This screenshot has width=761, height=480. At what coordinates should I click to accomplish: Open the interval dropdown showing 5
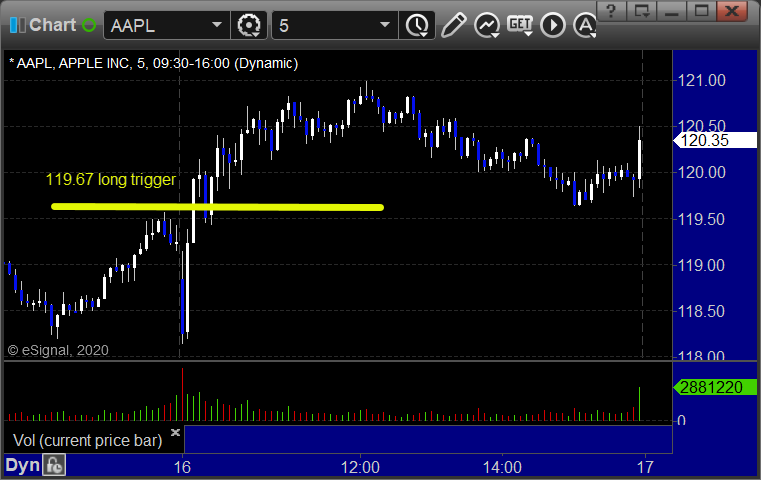[334, 25]
